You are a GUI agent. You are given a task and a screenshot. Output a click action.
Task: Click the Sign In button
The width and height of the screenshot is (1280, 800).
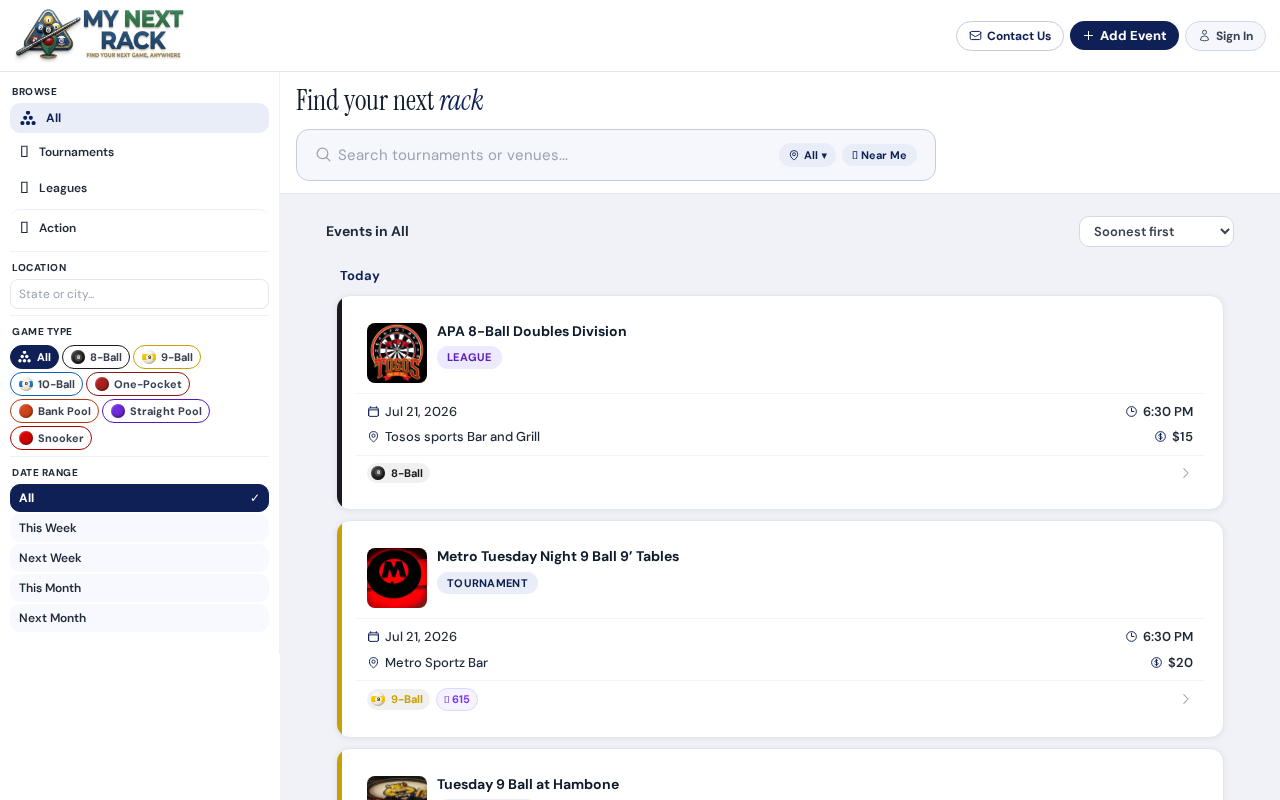[x=1225, y=36]
